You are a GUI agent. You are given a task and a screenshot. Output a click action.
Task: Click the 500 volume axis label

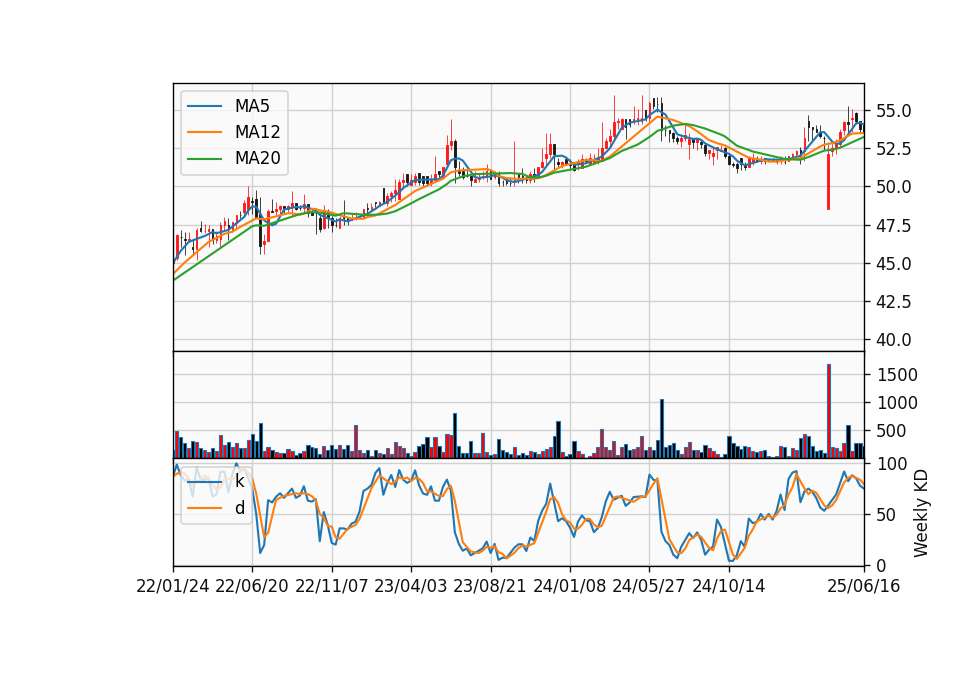click(x=892, y=431)
